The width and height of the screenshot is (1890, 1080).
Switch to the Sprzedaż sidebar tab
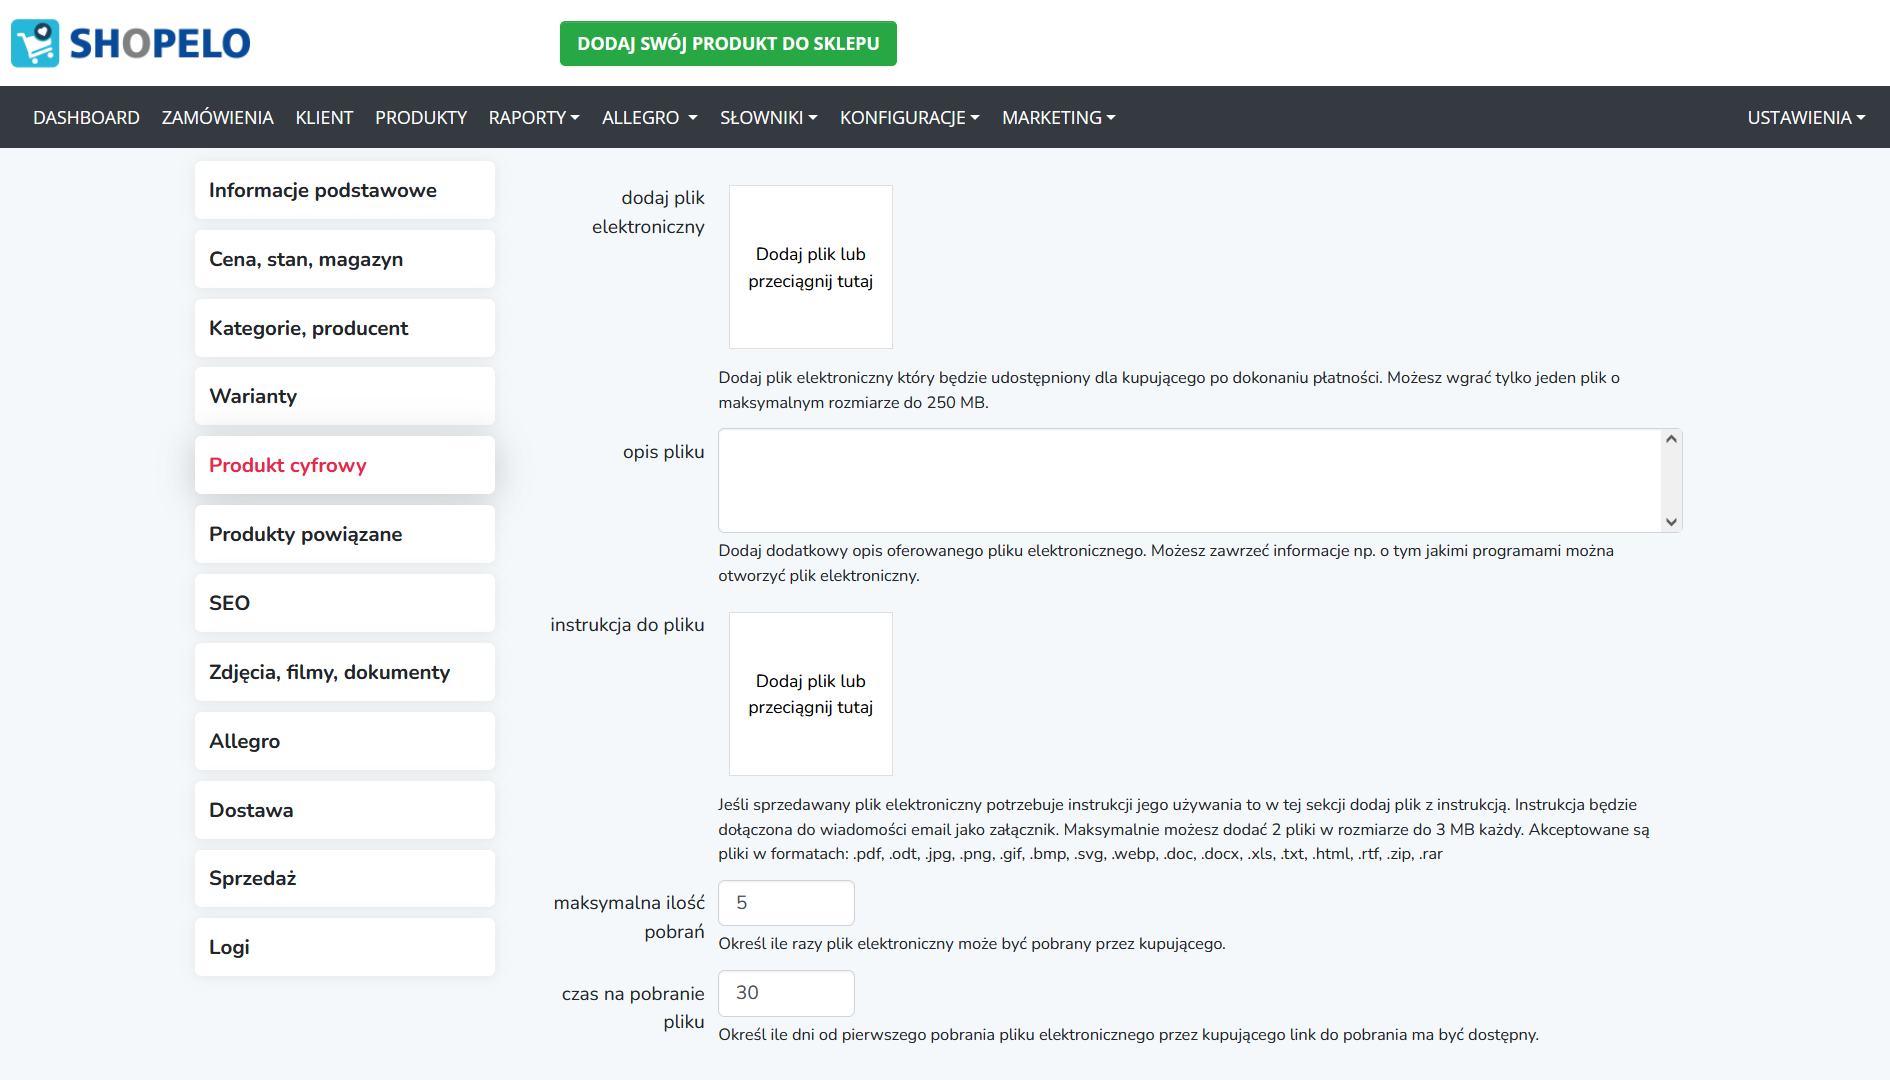click(x=345, y=878)
